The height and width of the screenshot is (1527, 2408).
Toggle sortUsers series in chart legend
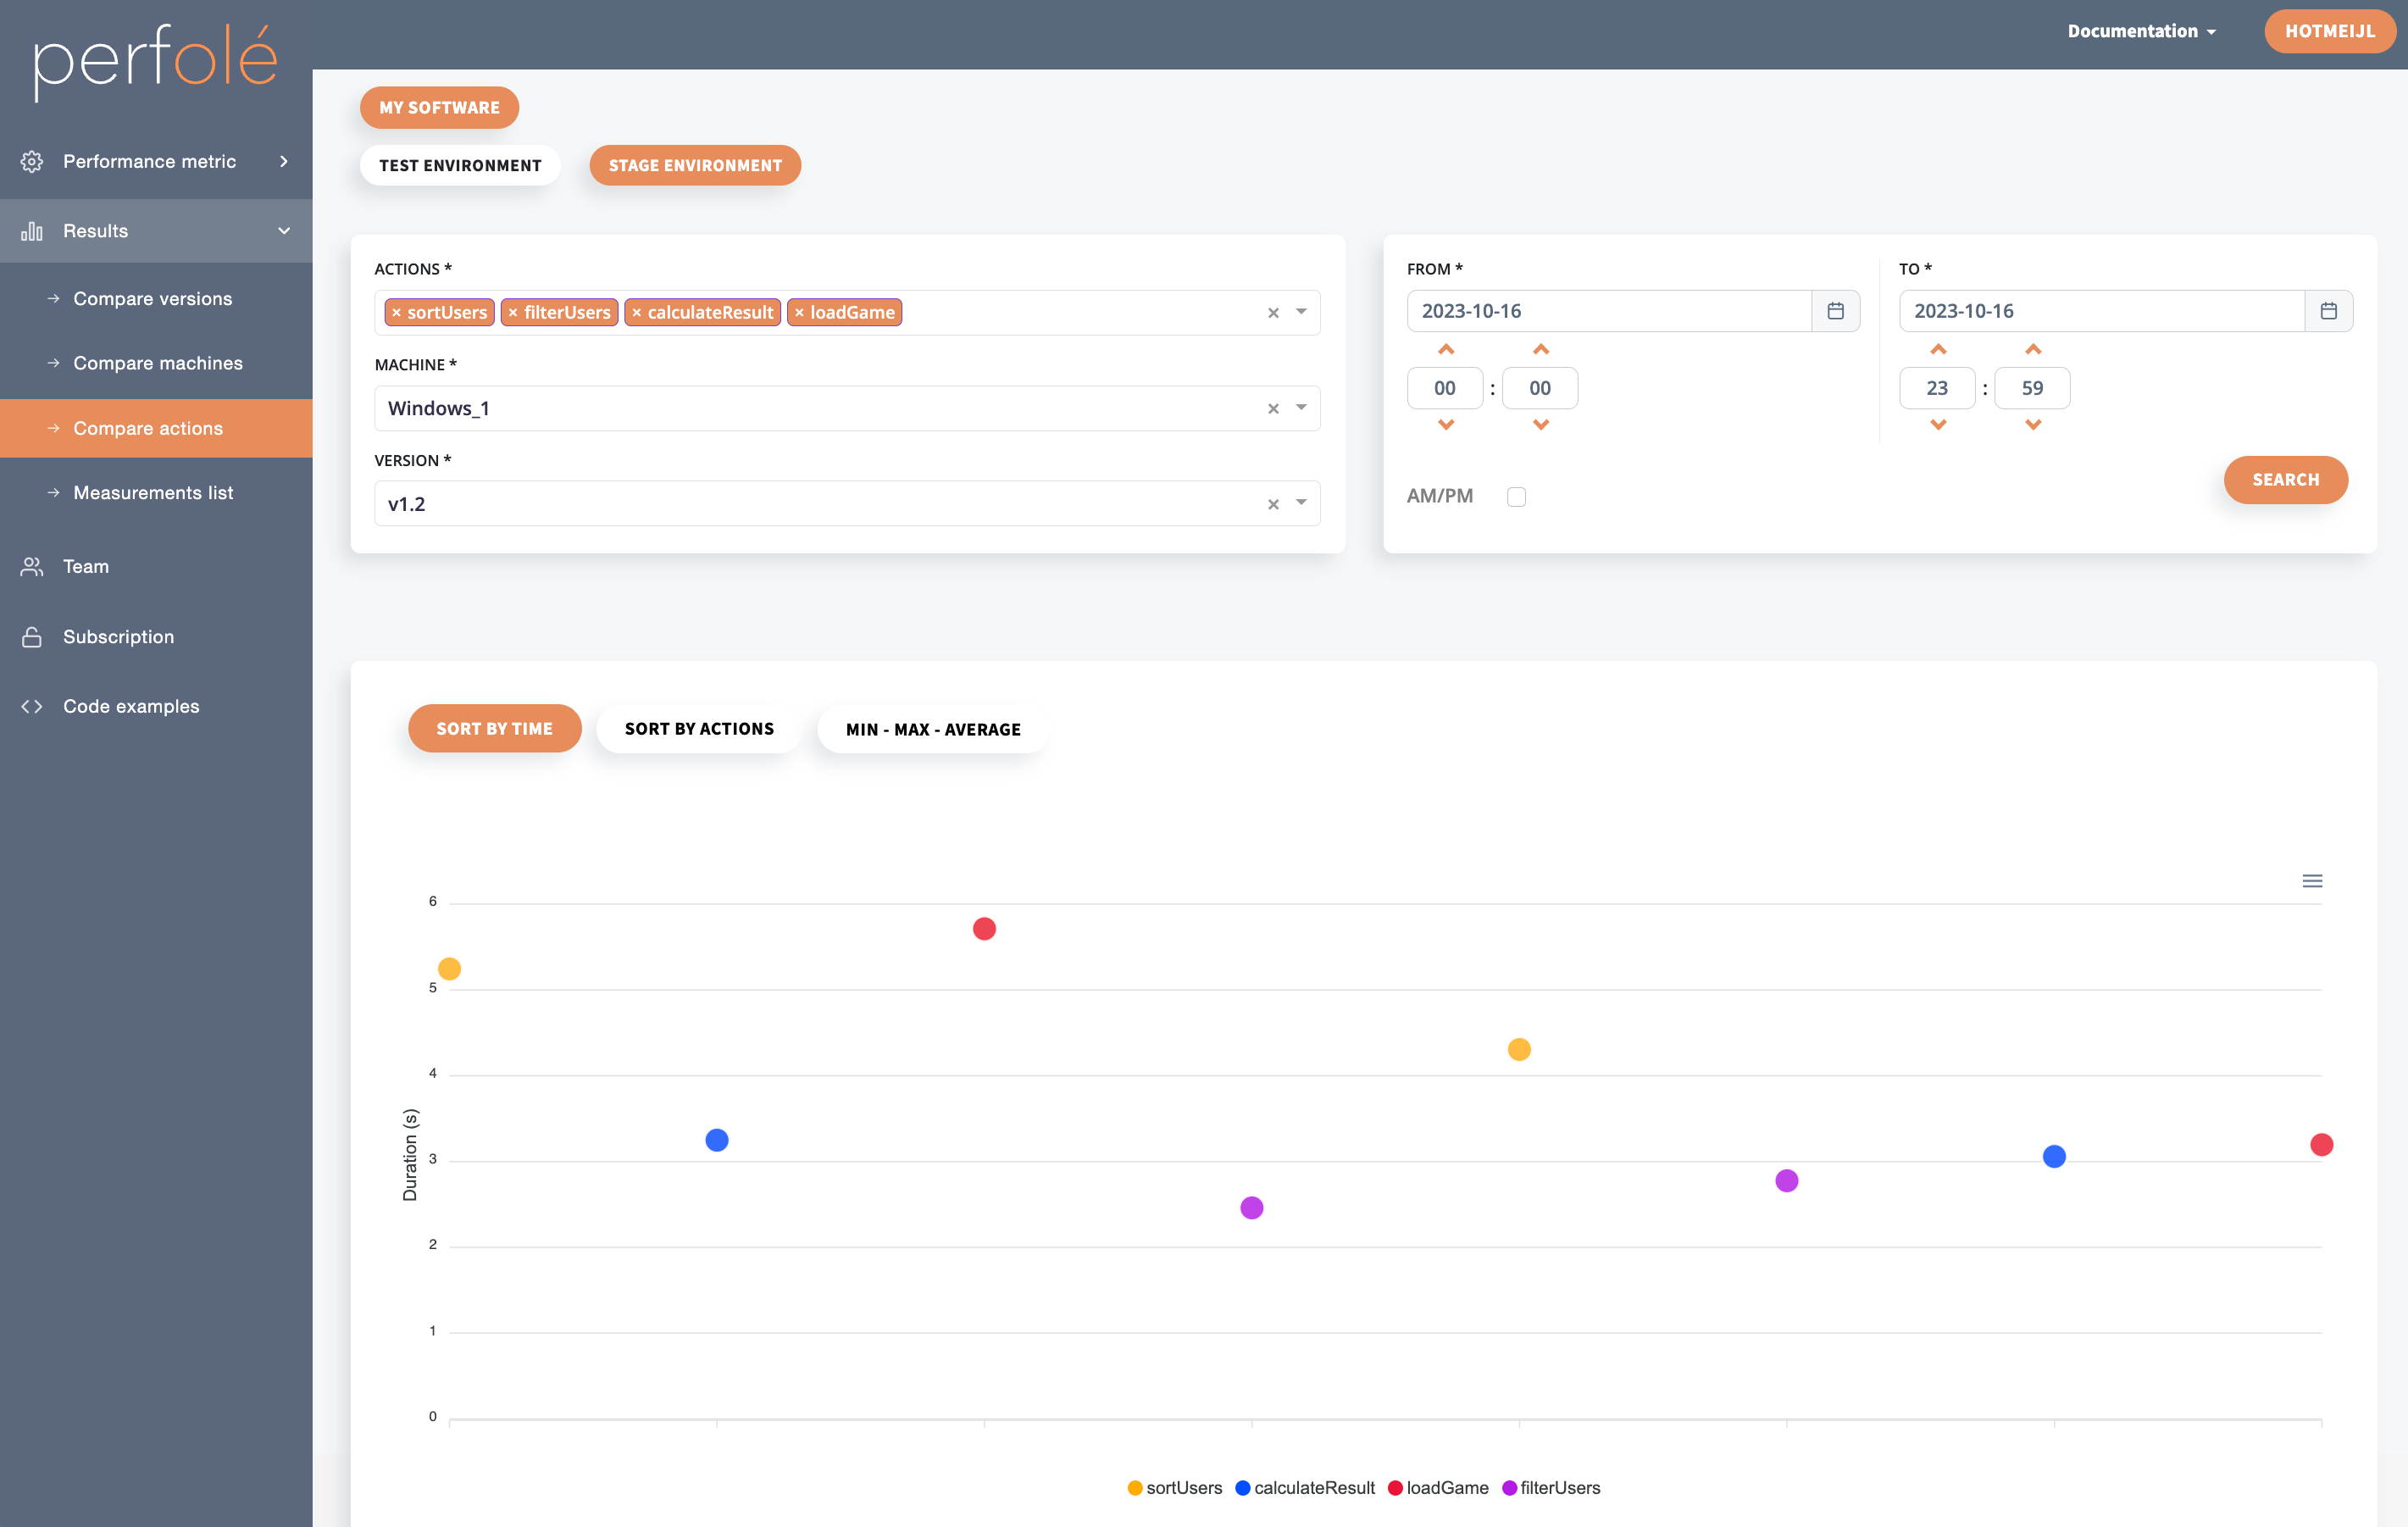pyautogui.click(x=1174, y=1488)
